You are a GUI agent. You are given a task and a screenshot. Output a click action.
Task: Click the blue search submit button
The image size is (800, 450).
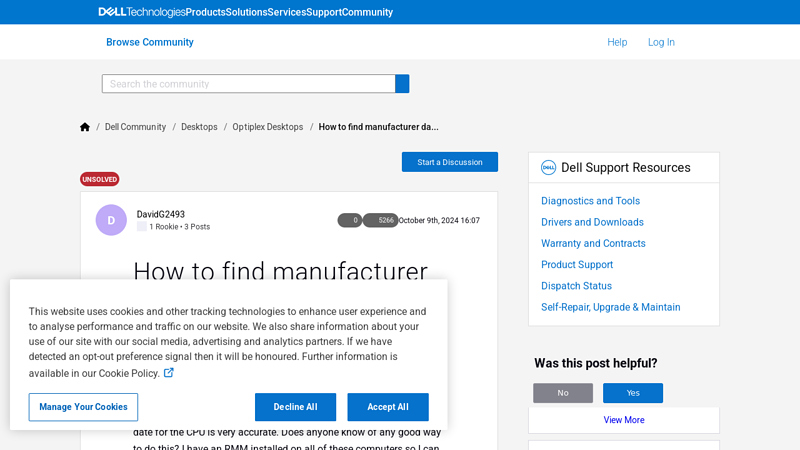coord(402,84)
